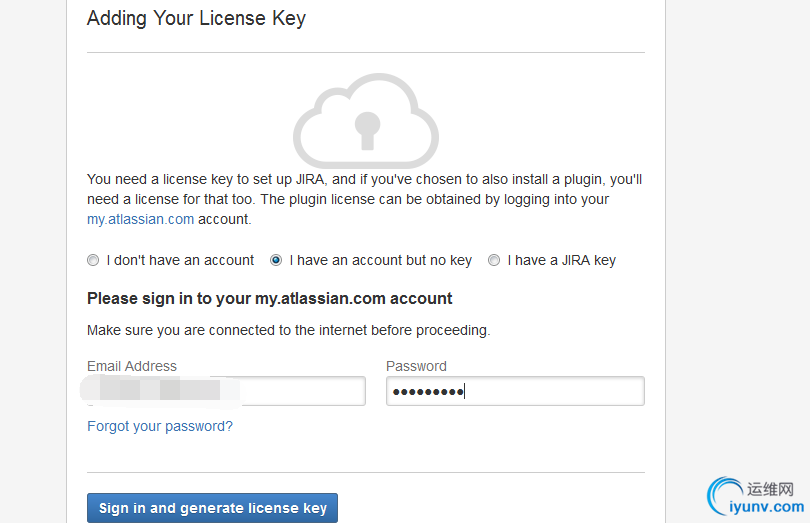Click the "I don't have an account" label text
Viewport: 810px width, 523px height.
(180, 260)
